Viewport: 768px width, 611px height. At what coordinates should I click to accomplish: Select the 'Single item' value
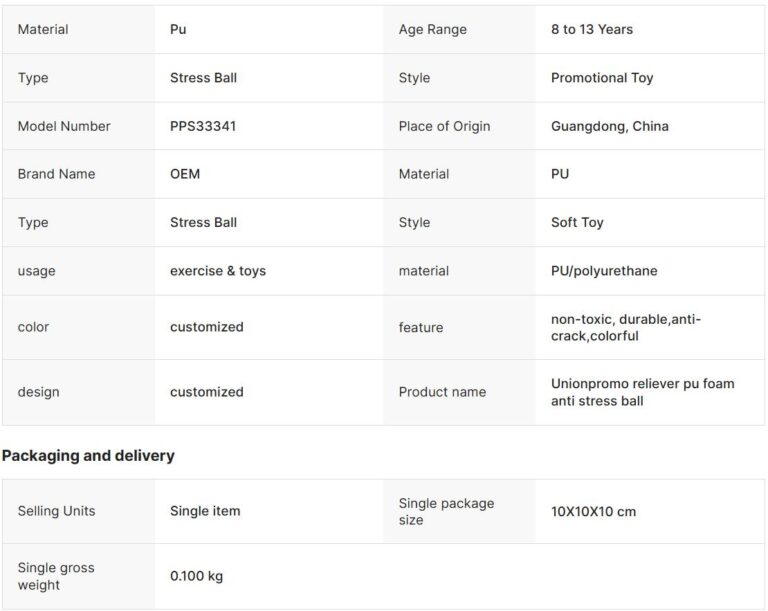205,511
